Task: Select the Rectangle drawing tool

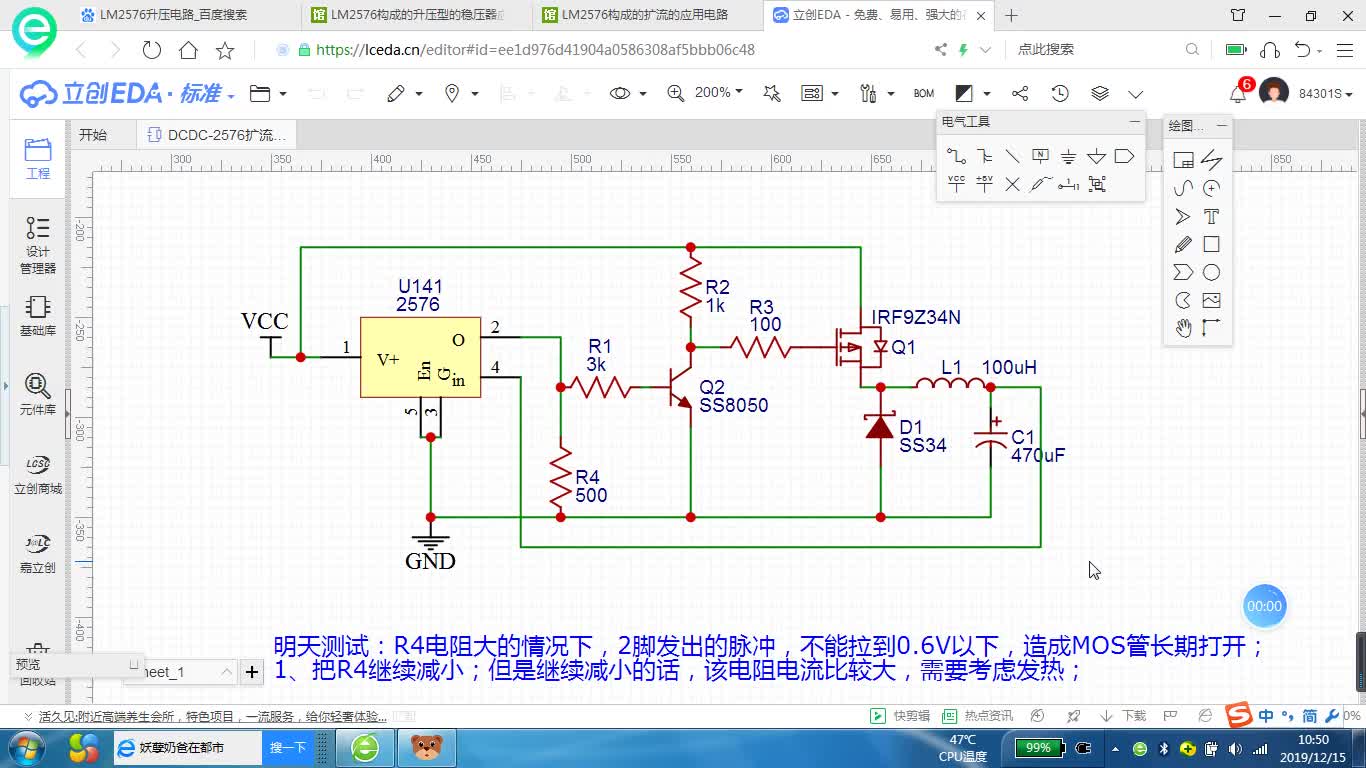Action: point(1211,244)
